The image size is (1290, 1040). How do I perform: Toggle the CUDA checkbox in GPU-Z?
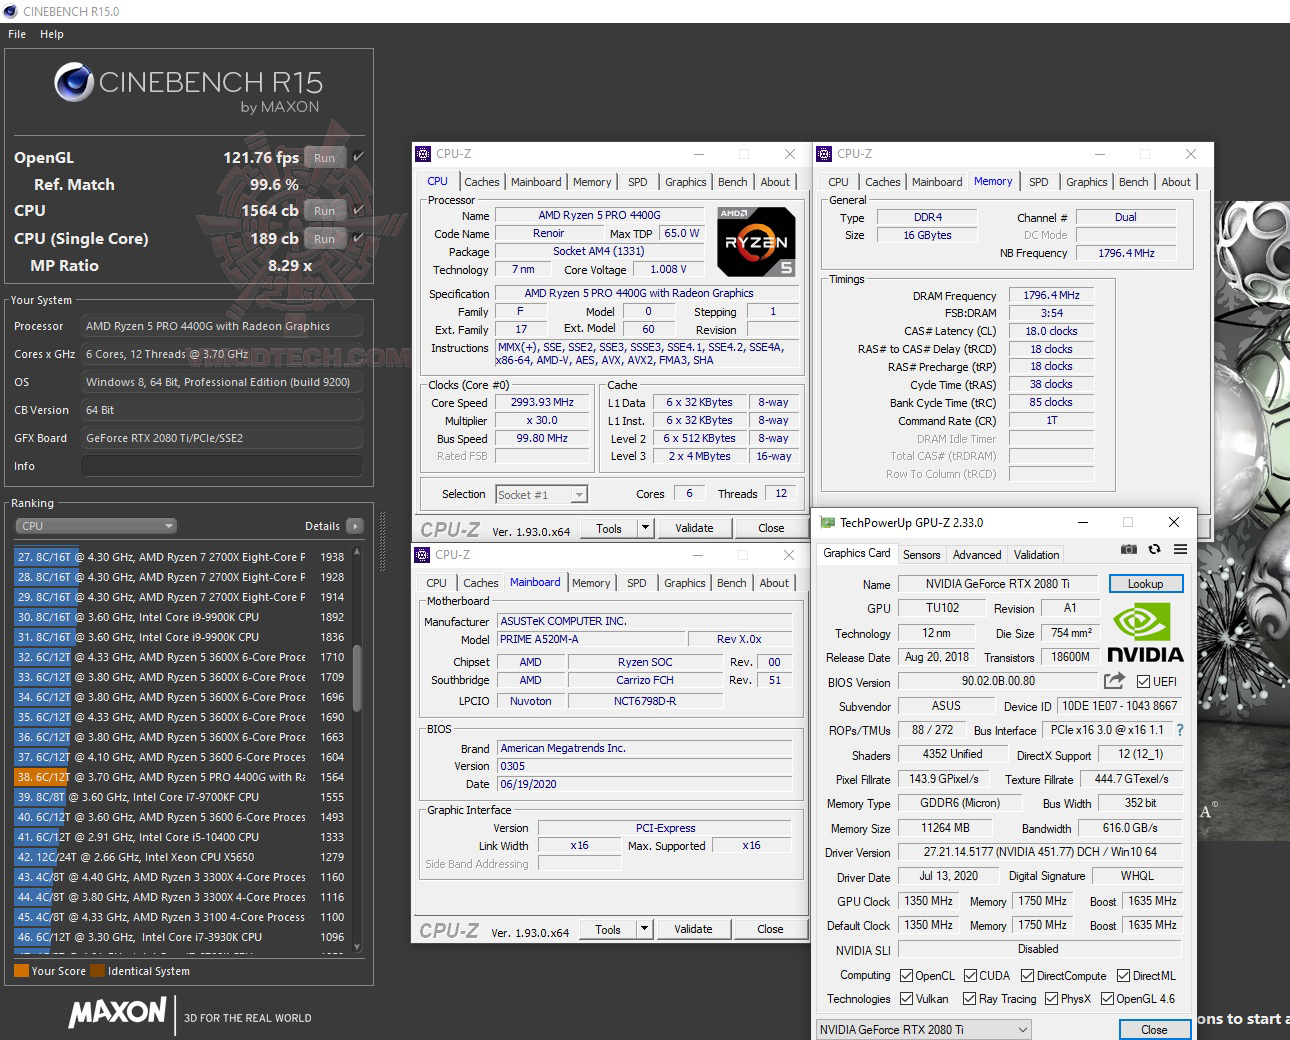[970, 975]
